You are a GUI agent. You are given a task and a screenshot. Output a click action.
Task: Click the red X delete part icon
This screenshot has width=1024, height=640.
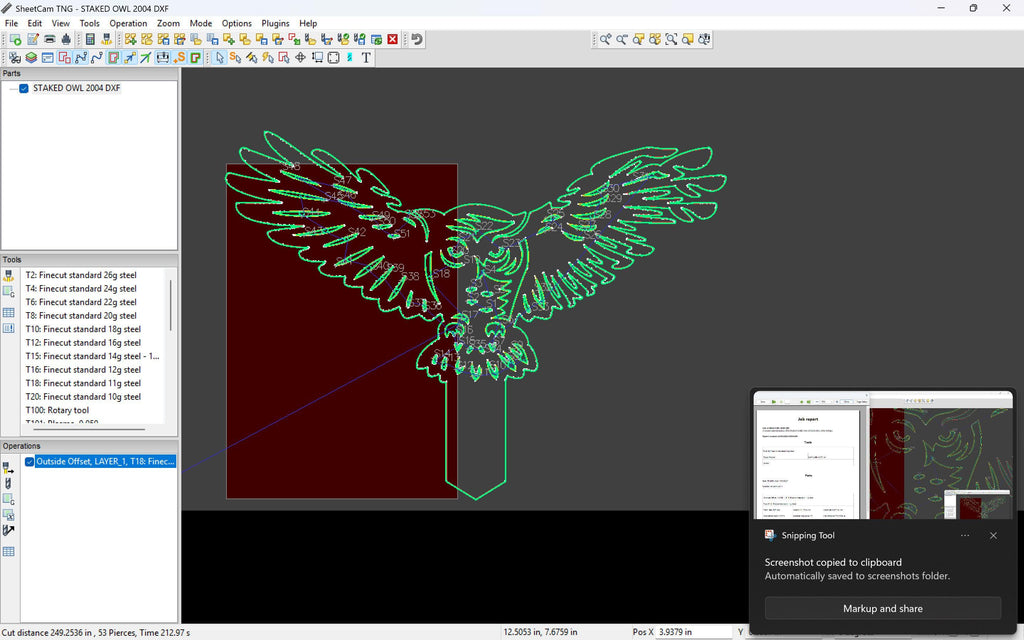pos(392,39)
